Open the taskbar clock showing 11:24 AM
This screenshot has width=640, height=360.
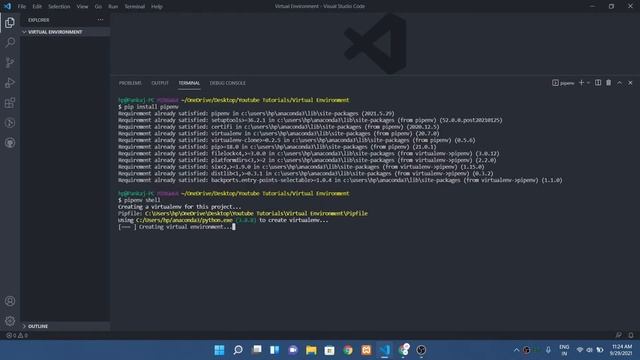click(622, 350)
